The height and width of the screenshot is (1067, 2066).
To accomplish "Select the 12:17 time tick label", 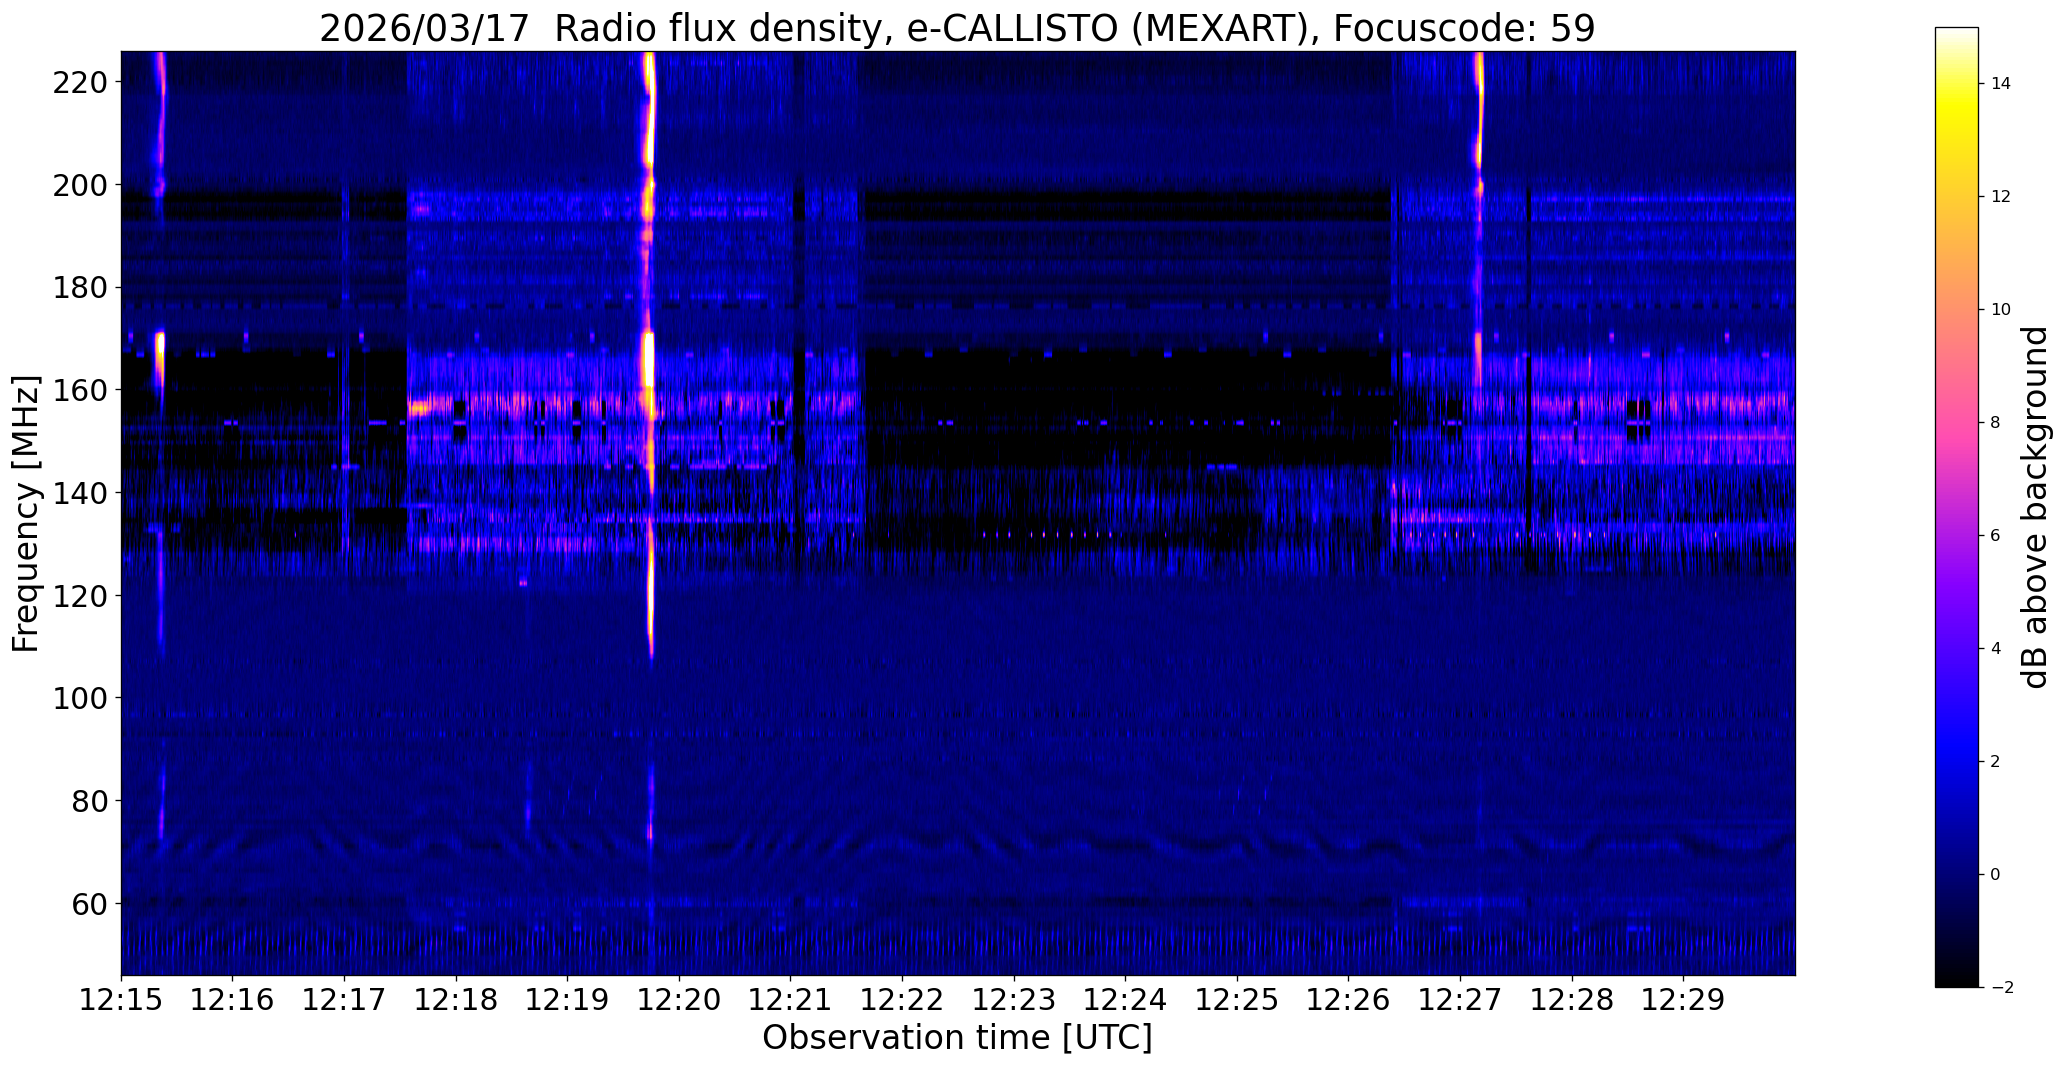I will coord(344,999).
